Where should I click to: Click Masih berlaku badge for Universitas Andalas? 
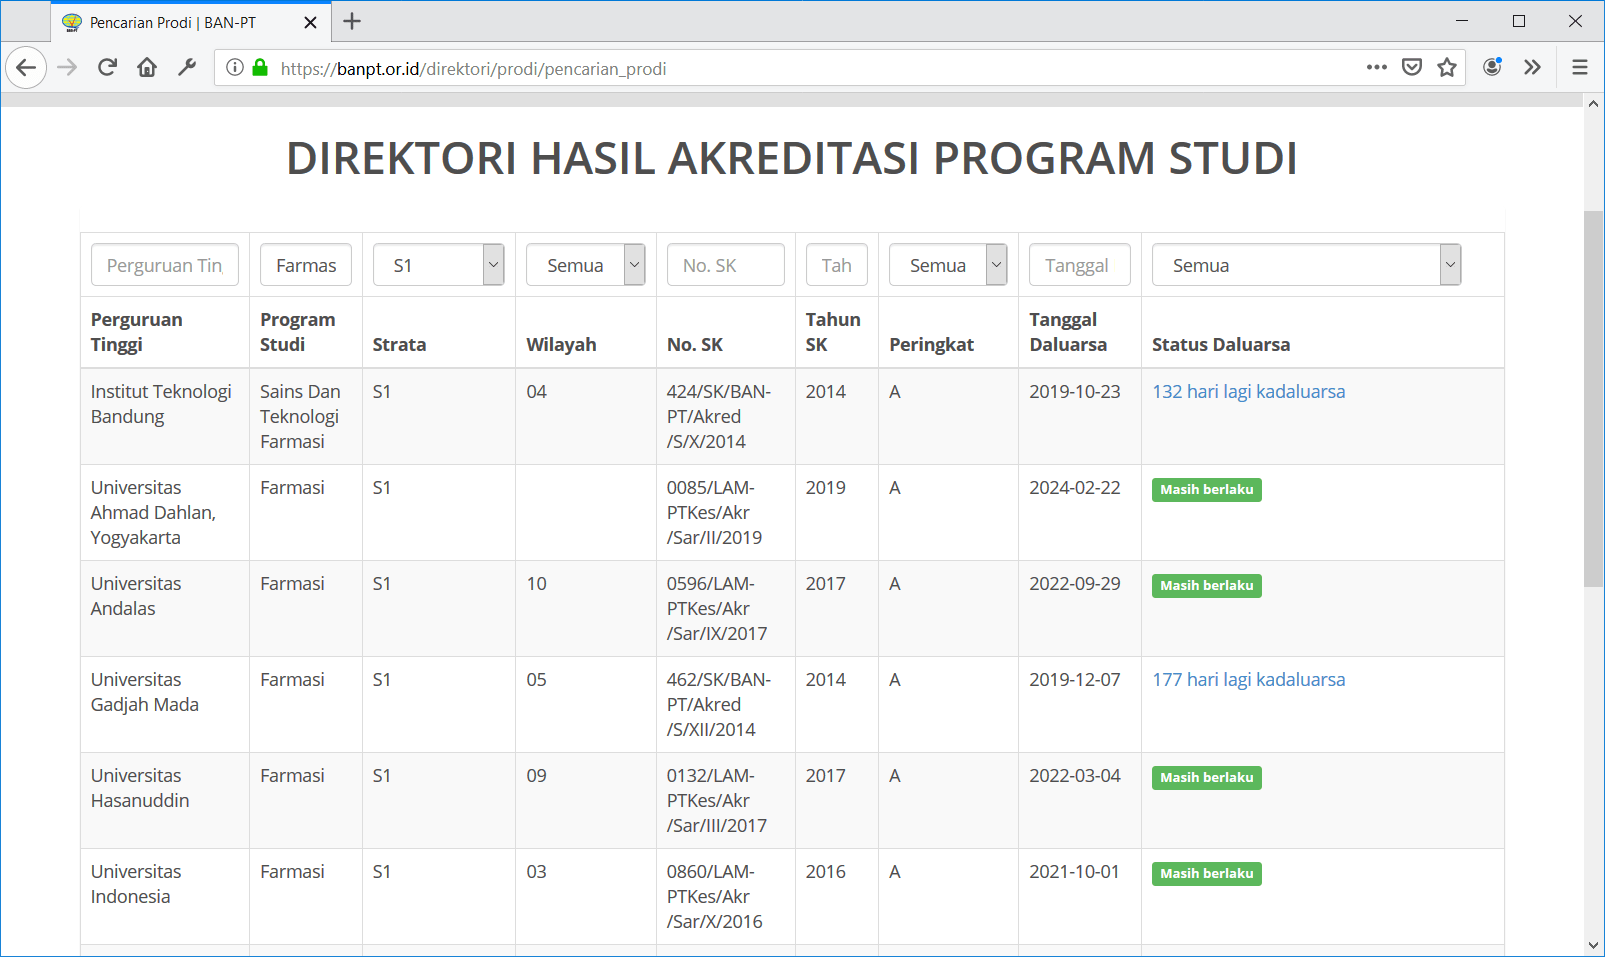[1207, 586]
